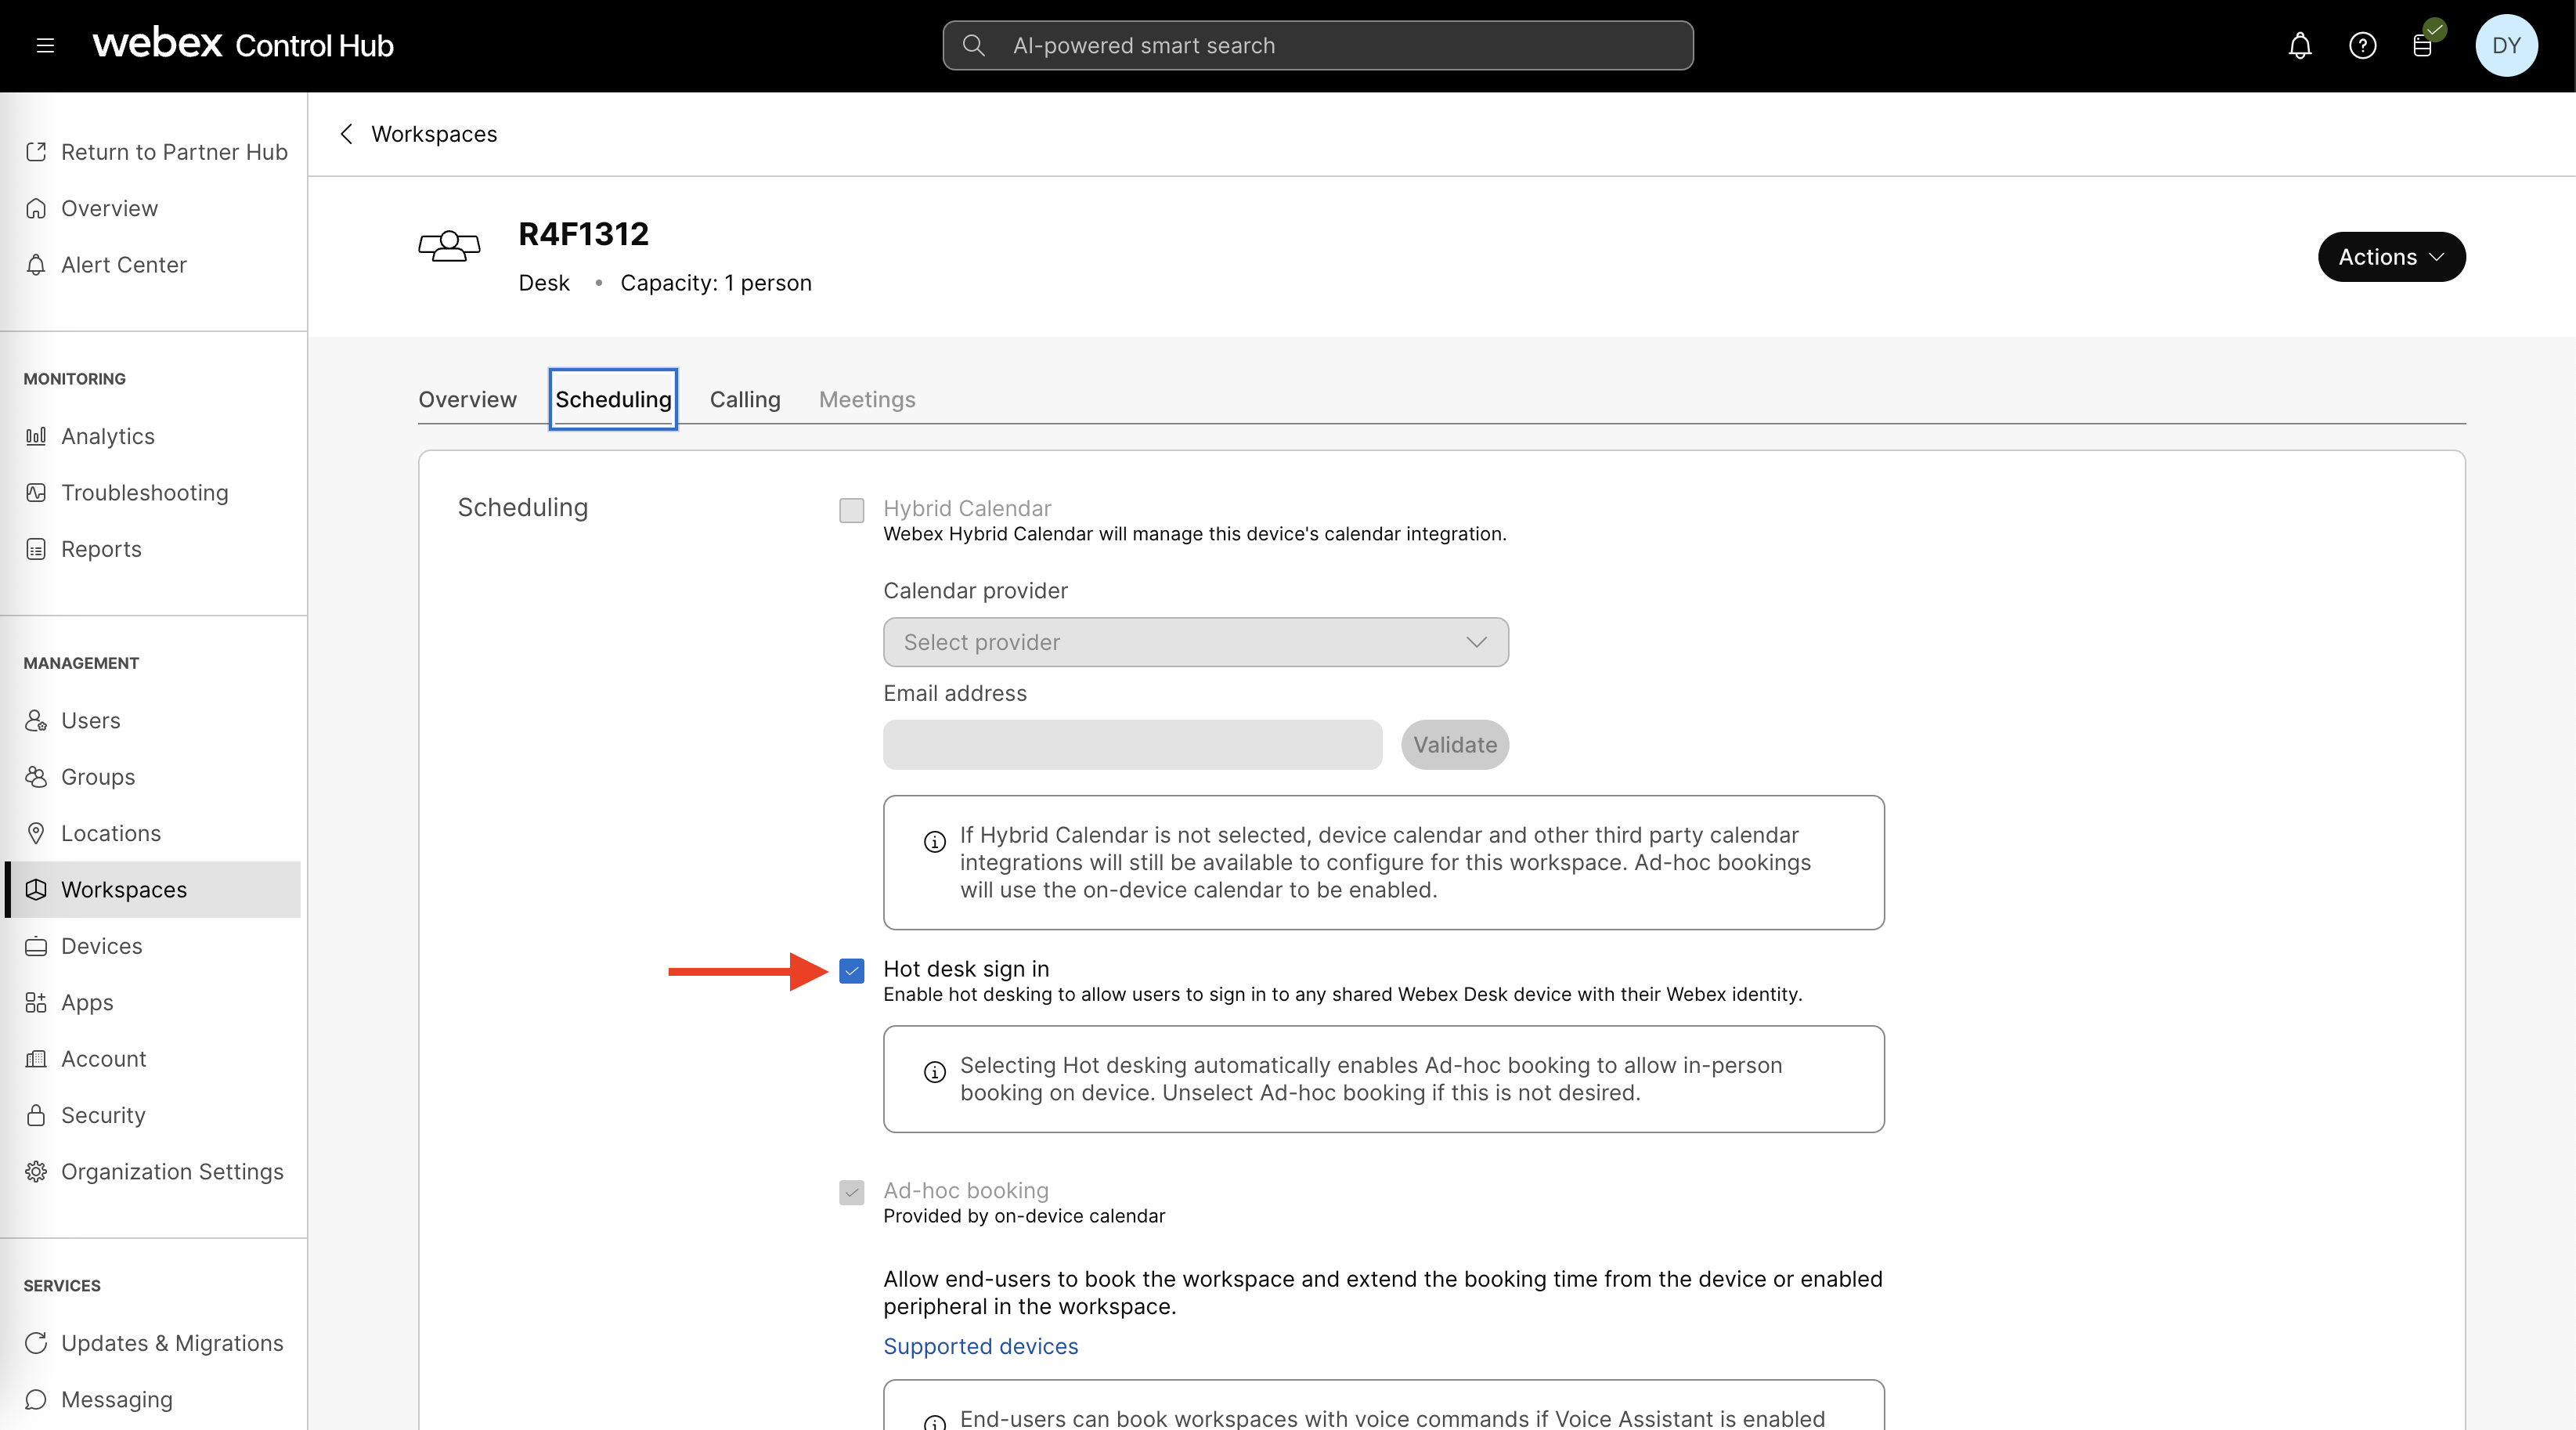Open the Overview tab for R4F1312

pos(467,399)
